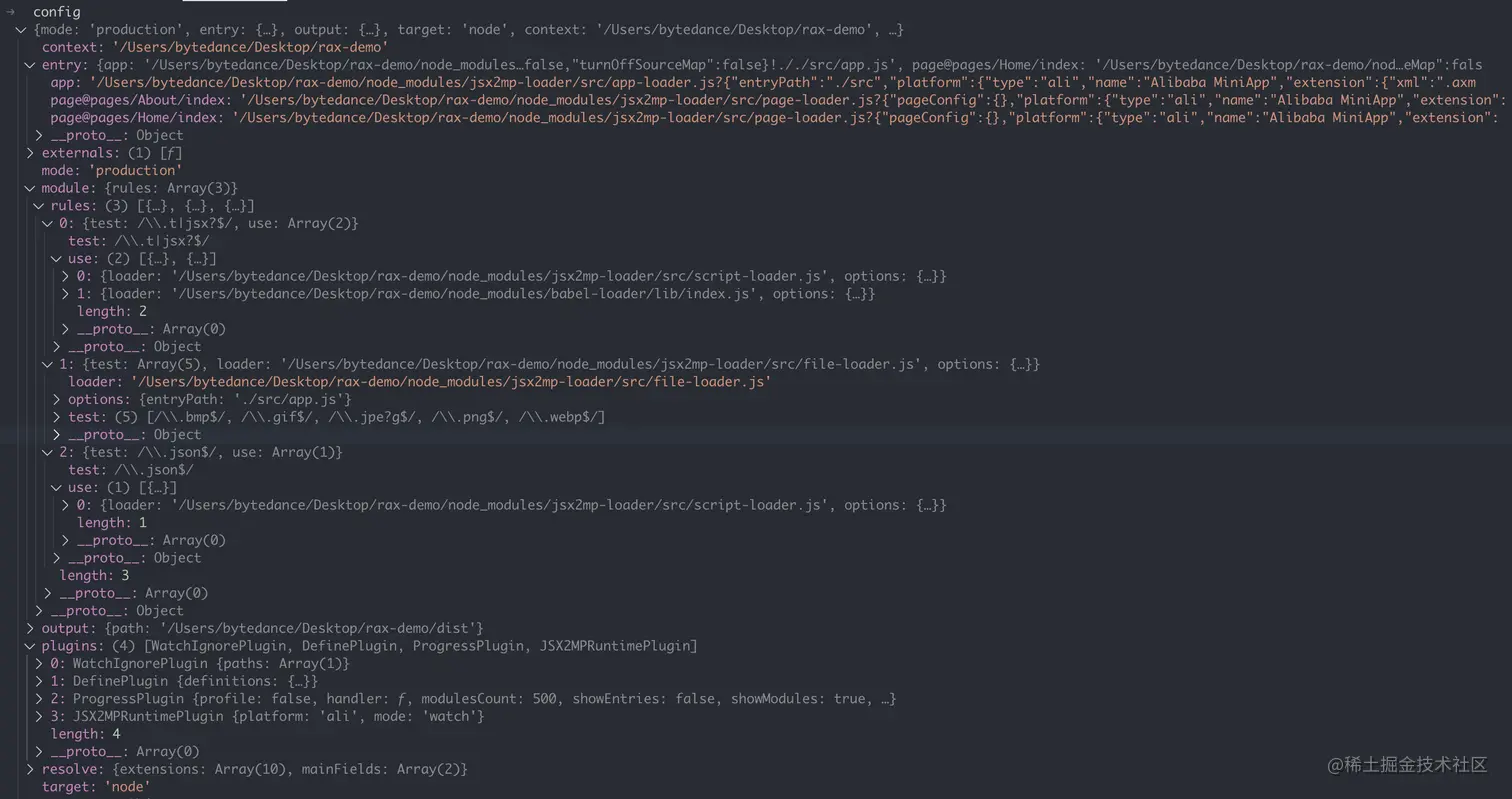This screenshot has width=1512, height=799.
Task: Select the length: 3 line
Action: (94, 575)
